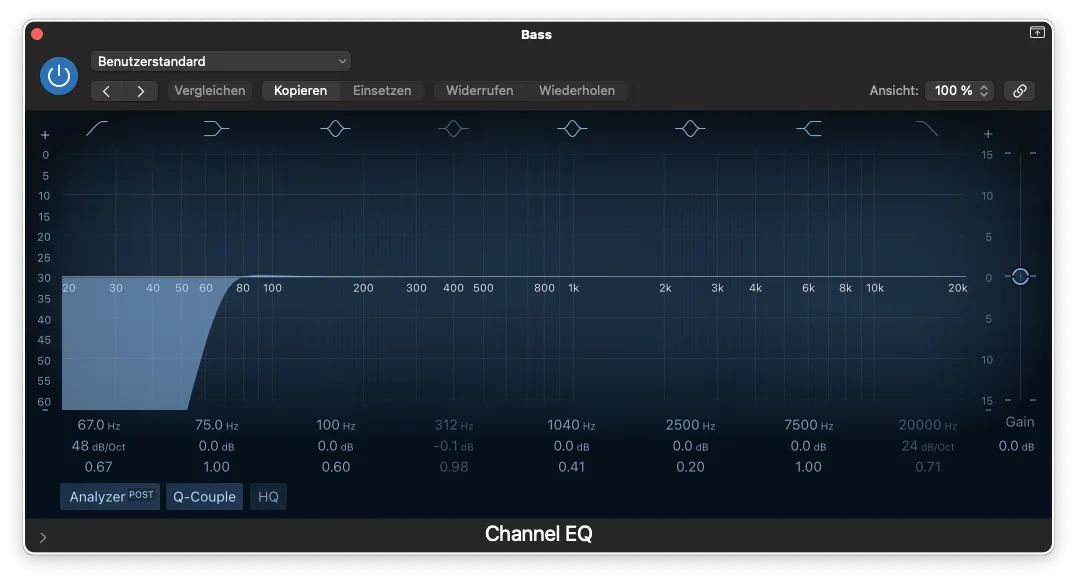Toggle the 1040 Hz bell band icon
Viewport: 1077px width, 582px height.
click(571, 128)
